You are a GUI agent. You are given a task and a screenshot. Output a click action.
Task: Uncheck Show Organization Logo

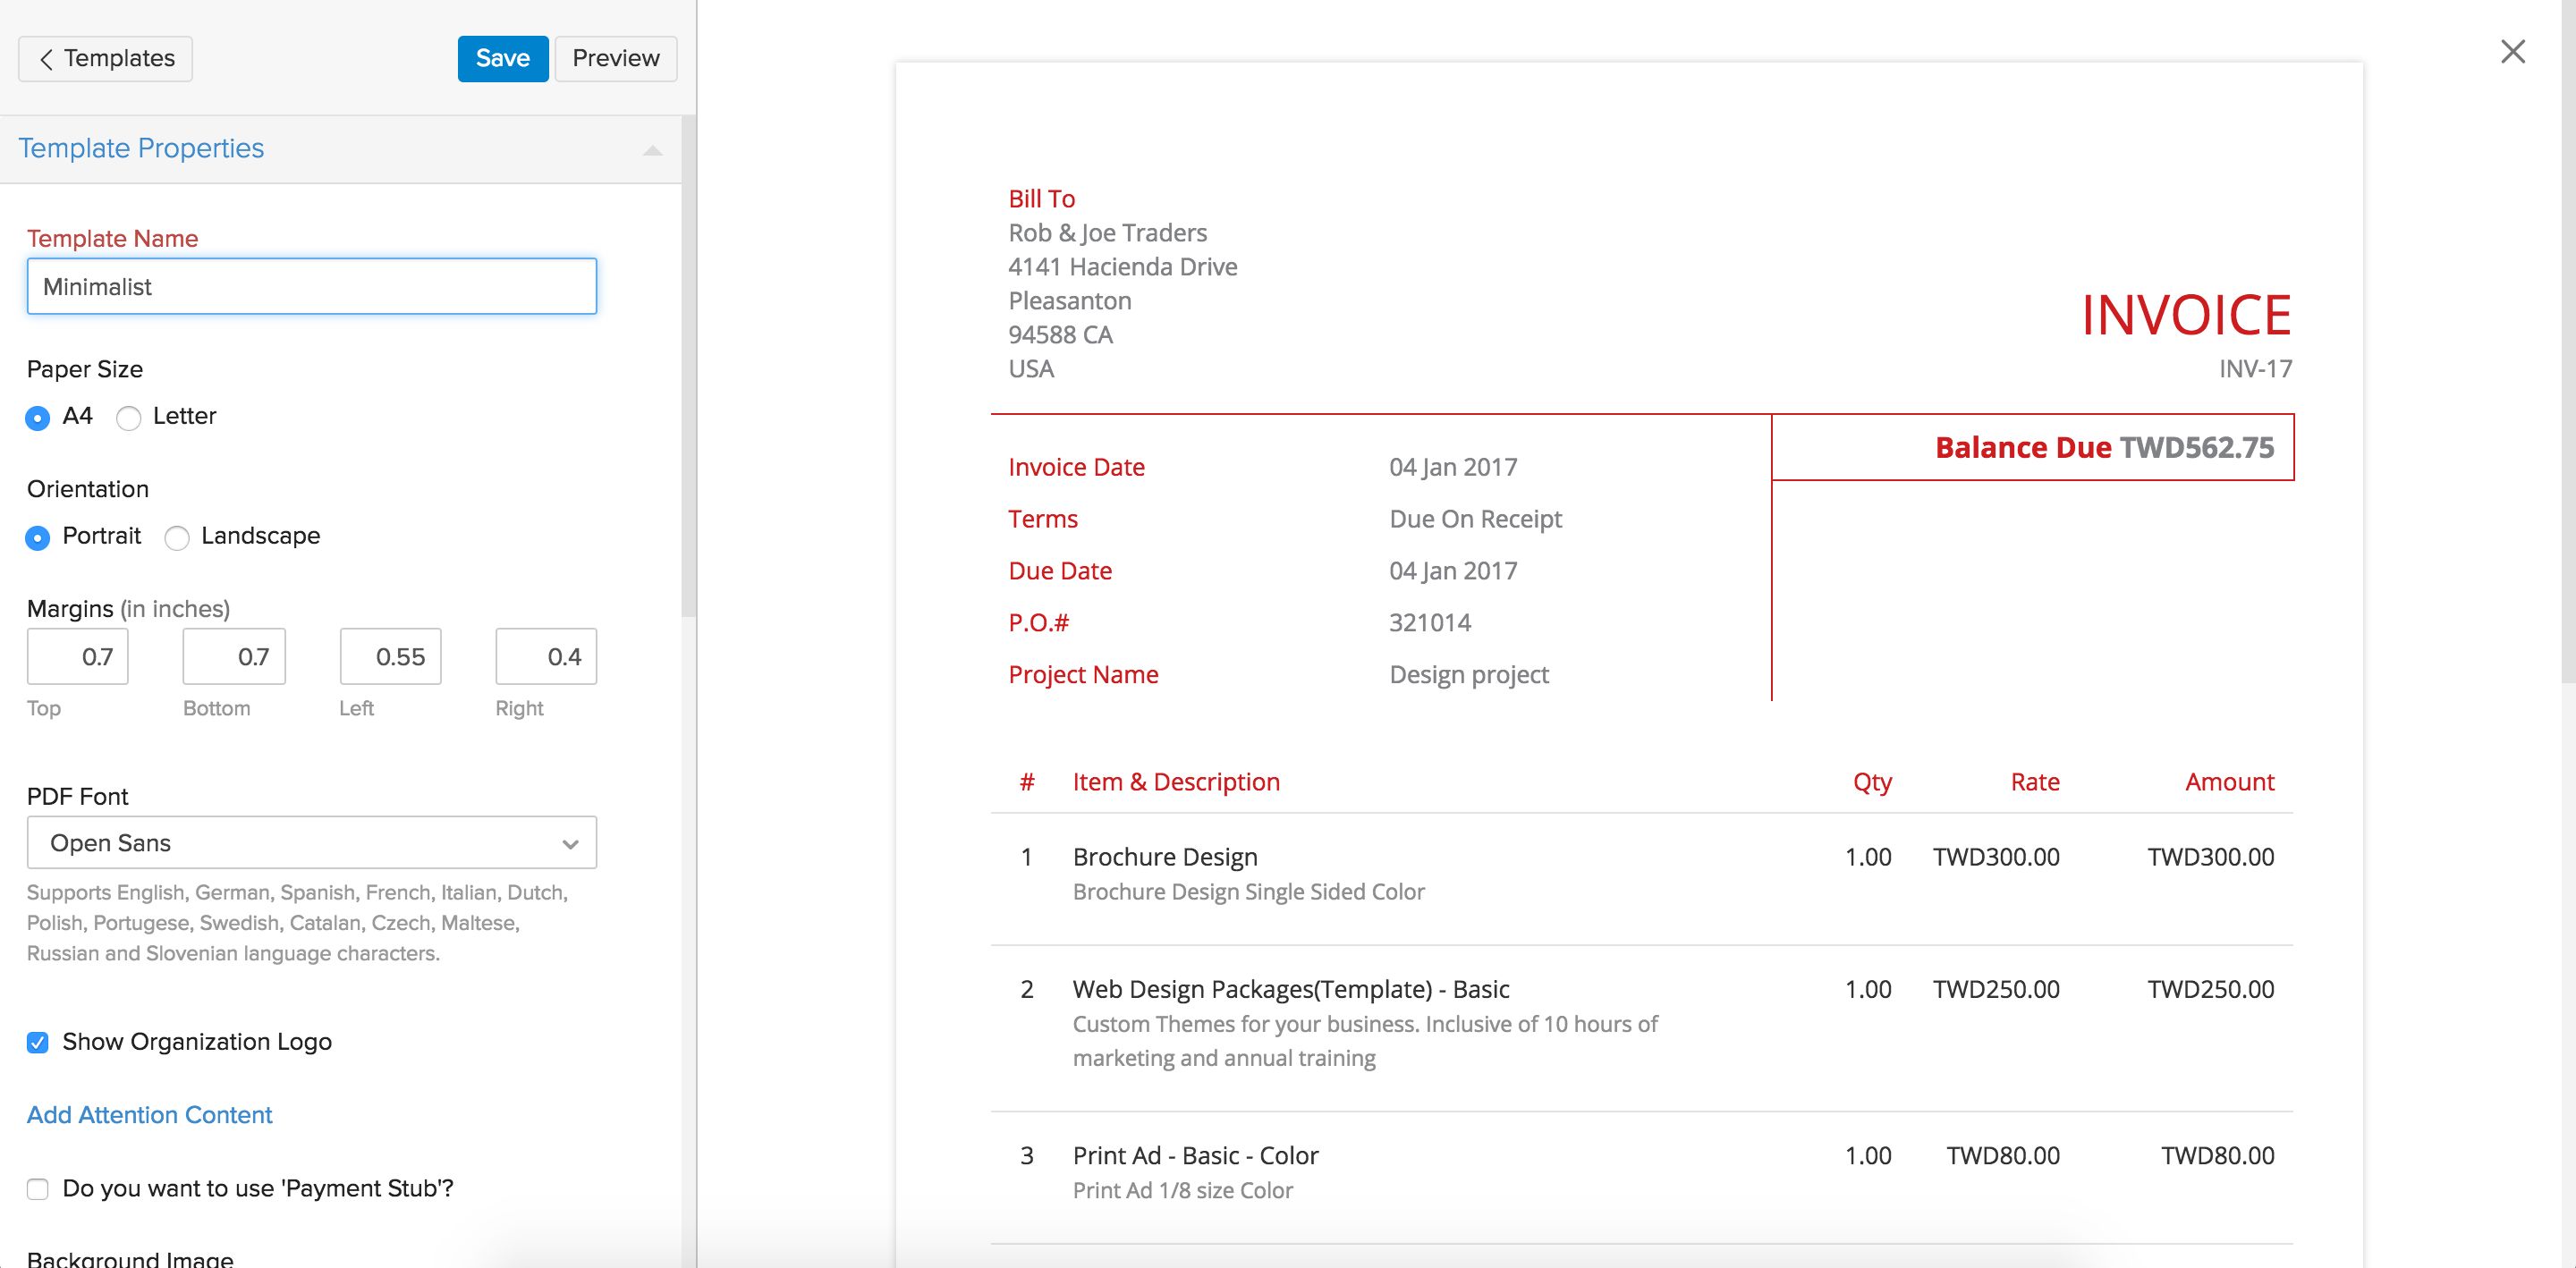point(38,1043)
